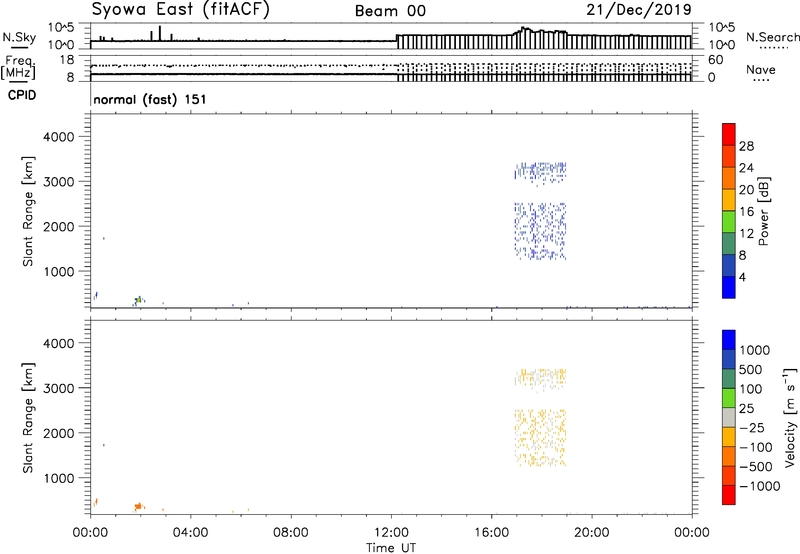Pick the gray segment of Velocity colorbar
The image size is (800, 554).
[729, 417]
